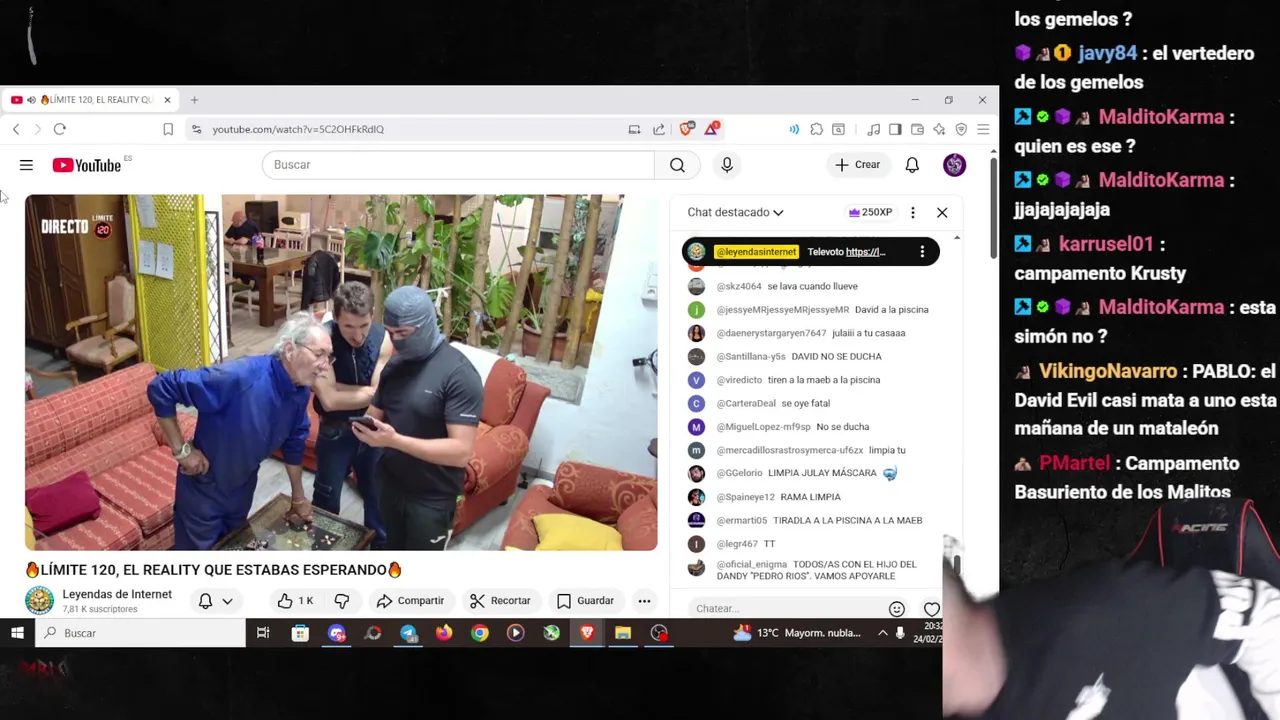Click the Recortar clip button
The width and height of the screenshot is (1280, 720).
[x=500, y=601]
